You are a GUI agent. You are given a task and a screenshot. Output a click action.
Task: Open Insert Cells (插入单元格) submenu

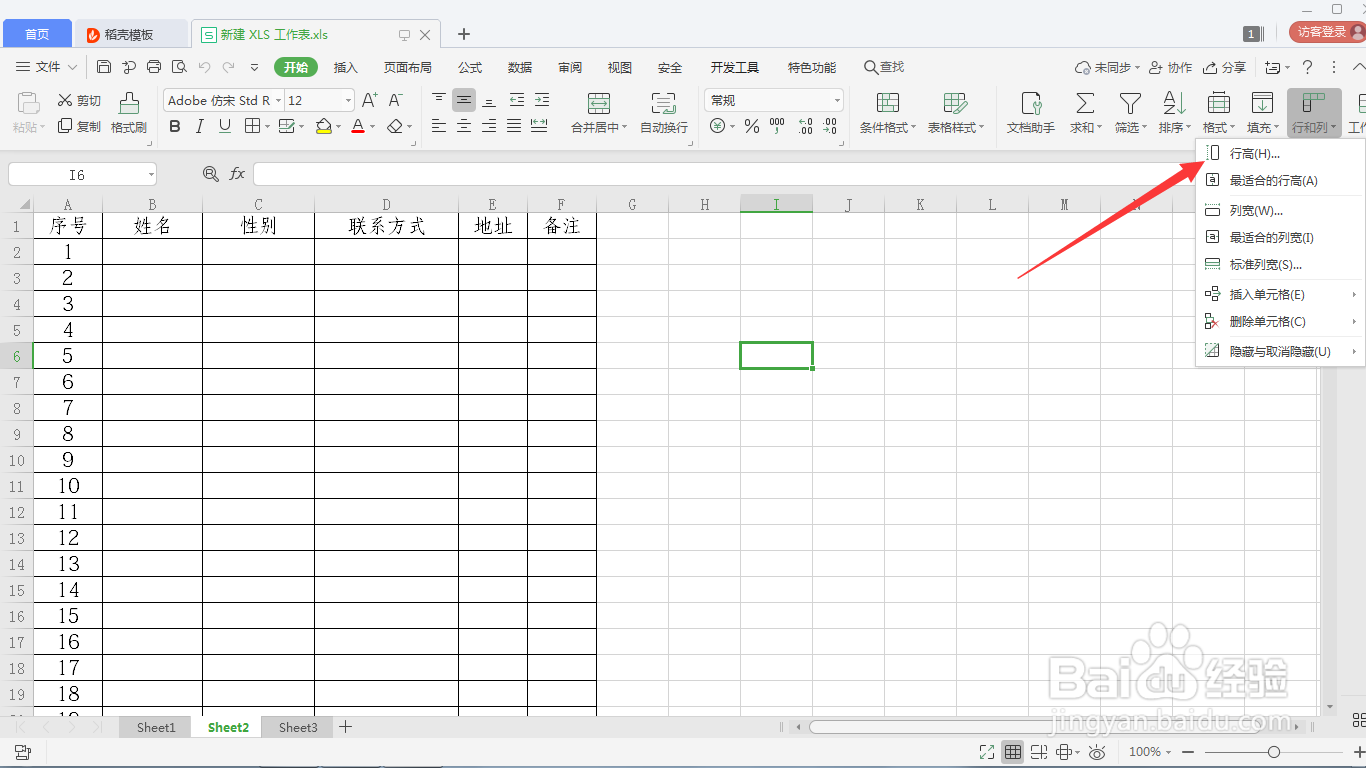(1280, 295)
